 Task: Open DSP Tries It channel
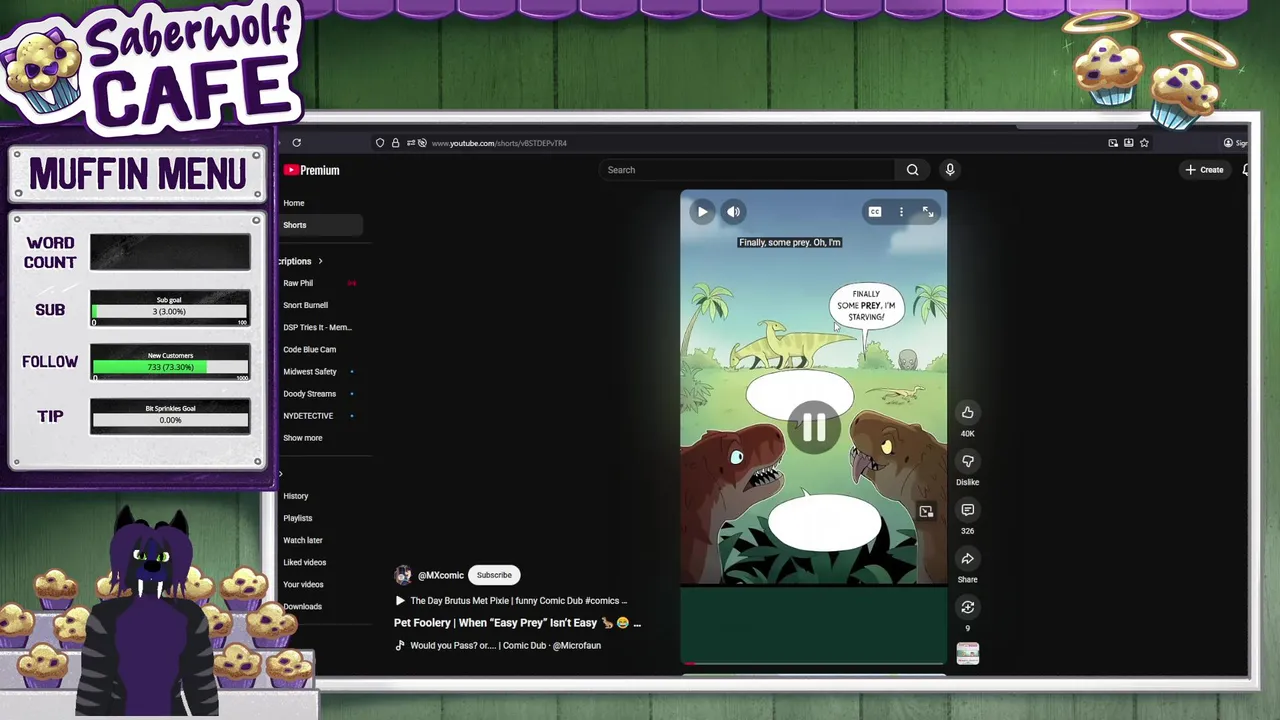click(317, 327)
